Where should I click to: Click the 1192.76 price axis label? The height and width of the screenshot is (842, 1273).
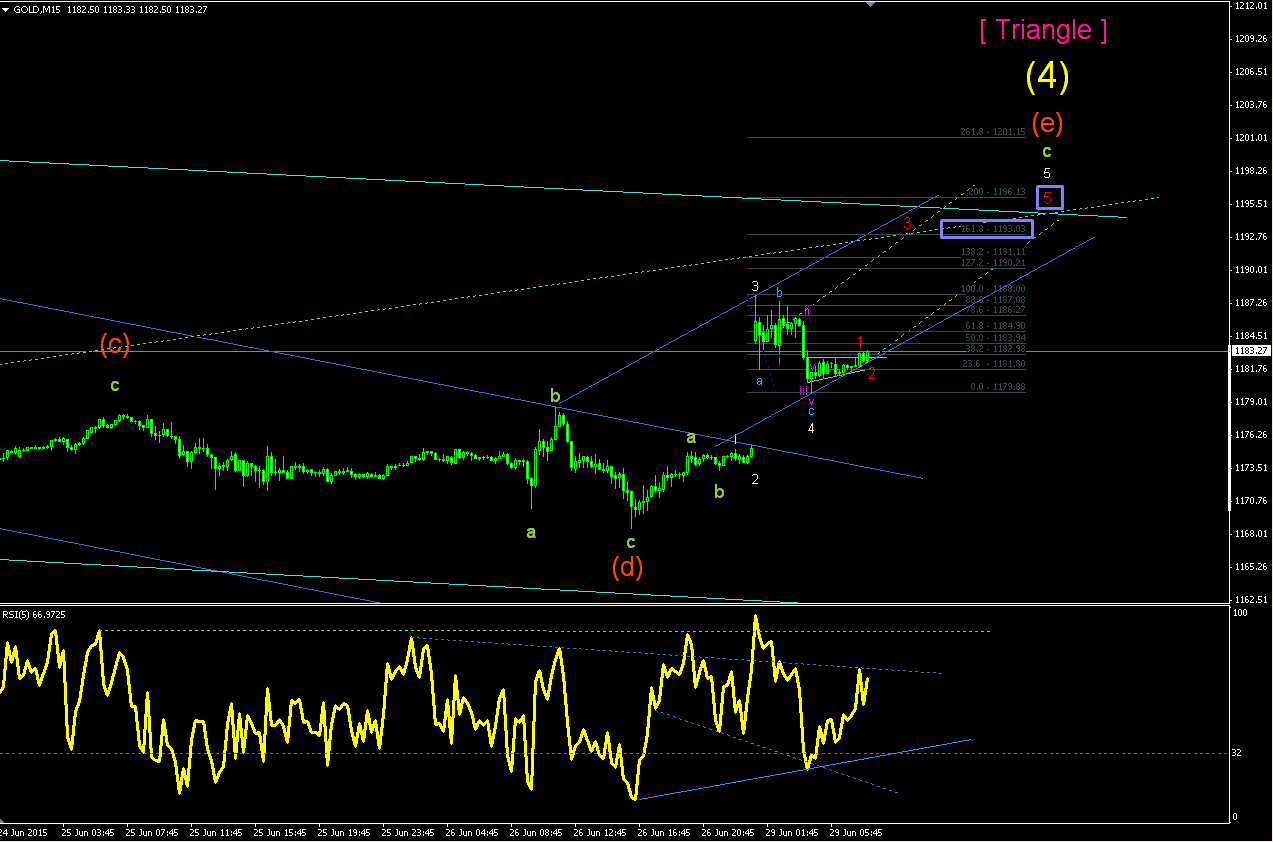click(1250, 237)
